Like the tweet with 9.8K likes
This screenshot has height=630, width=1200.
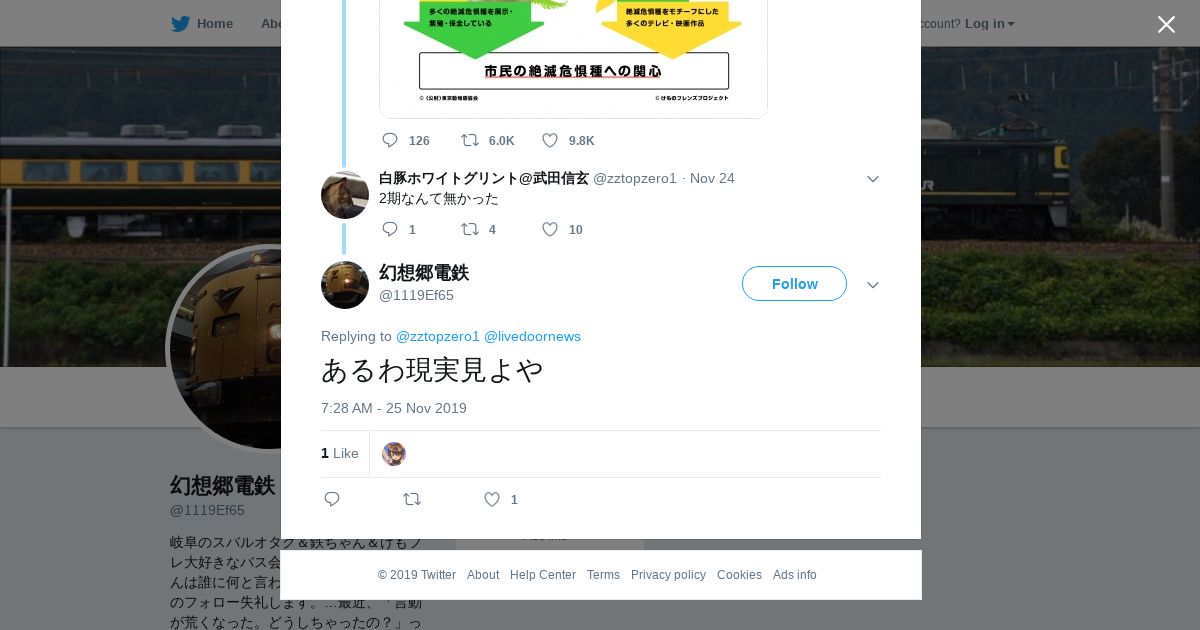click(x=550, y=140)
